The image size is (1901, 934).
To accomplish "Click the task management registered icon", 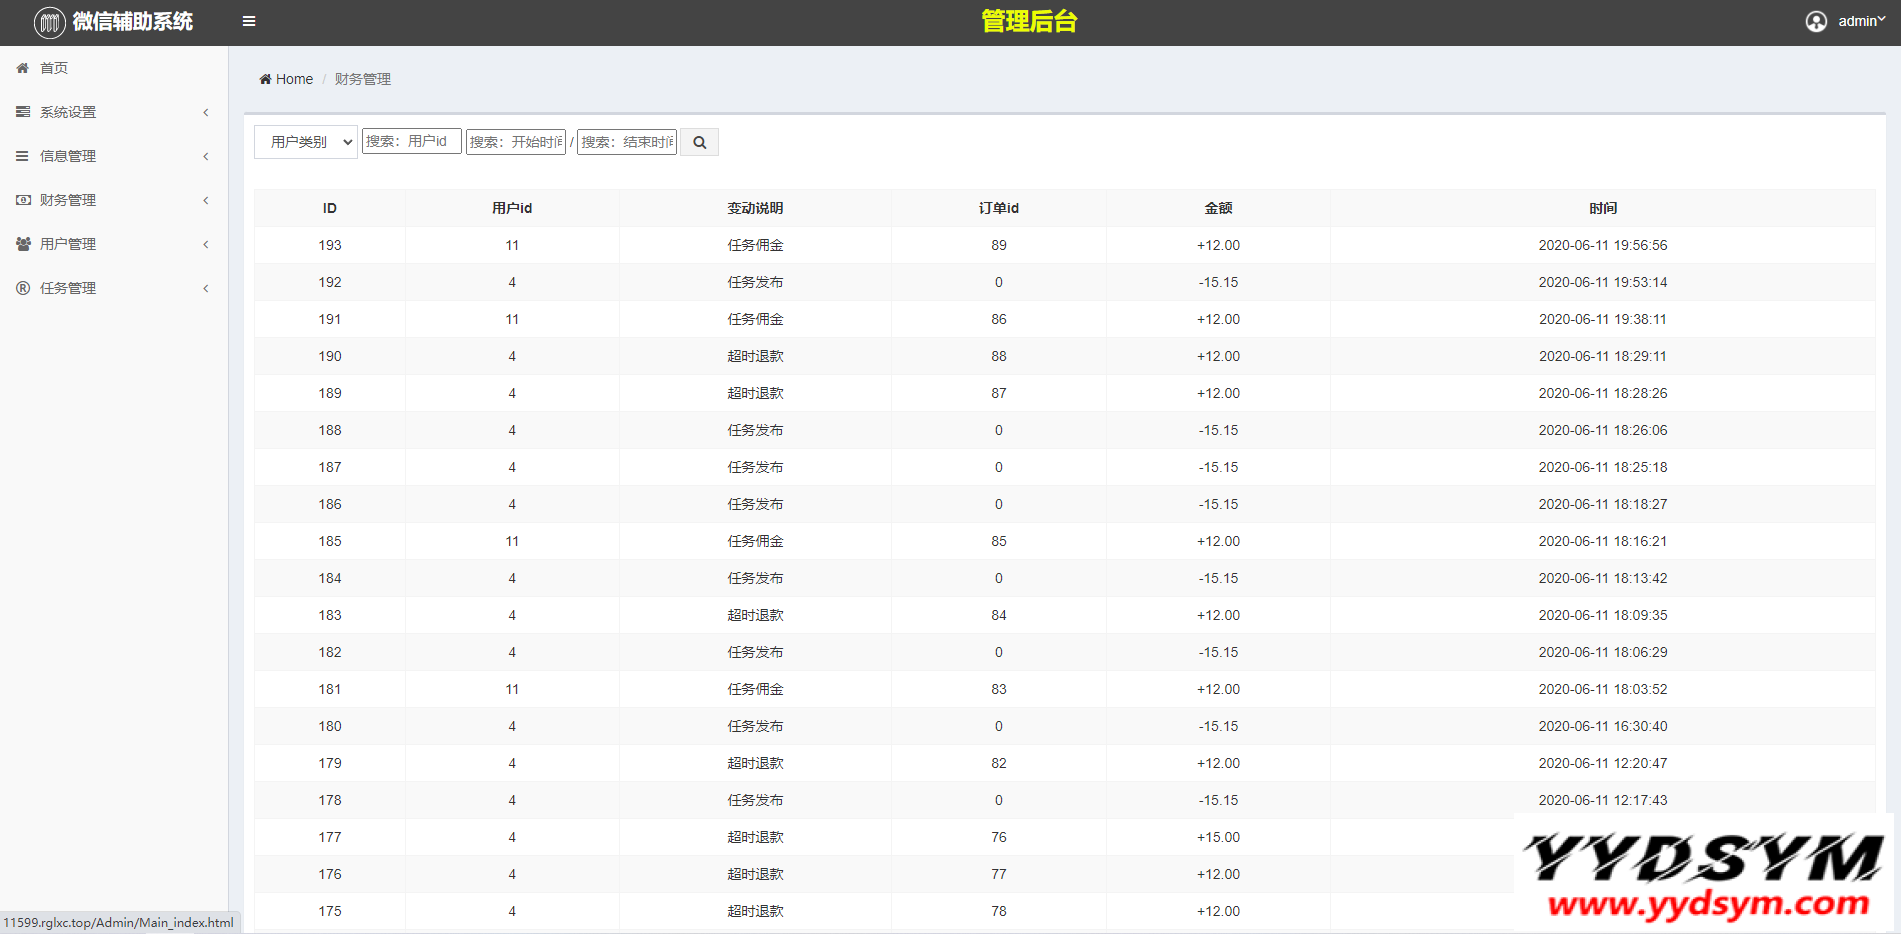I will click(x=23, y=288).
